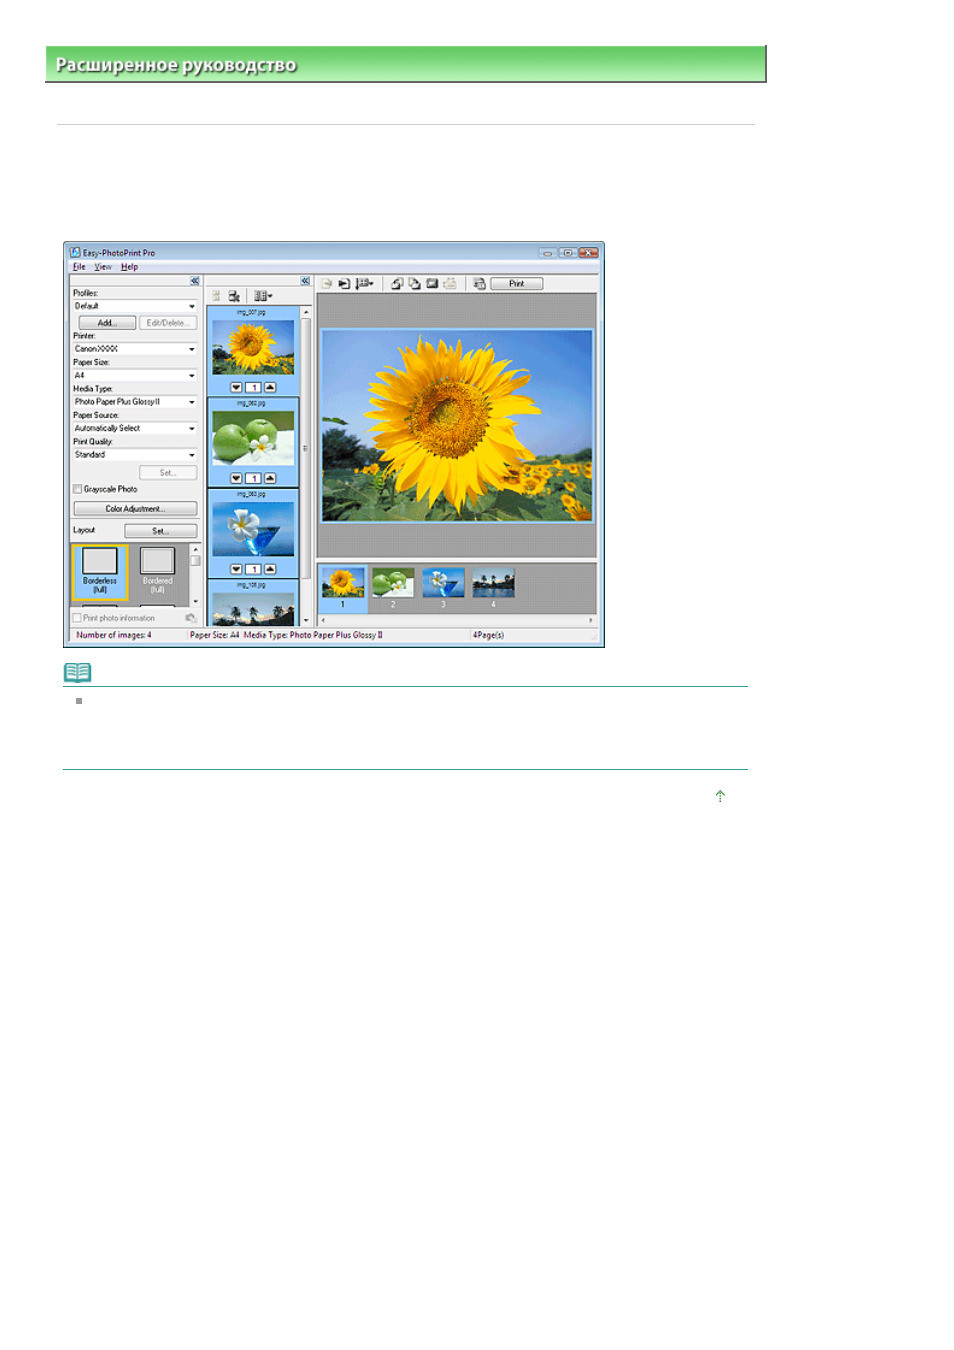Click the Add... profile button
954x1350 pixels.
tap(107, 323)
